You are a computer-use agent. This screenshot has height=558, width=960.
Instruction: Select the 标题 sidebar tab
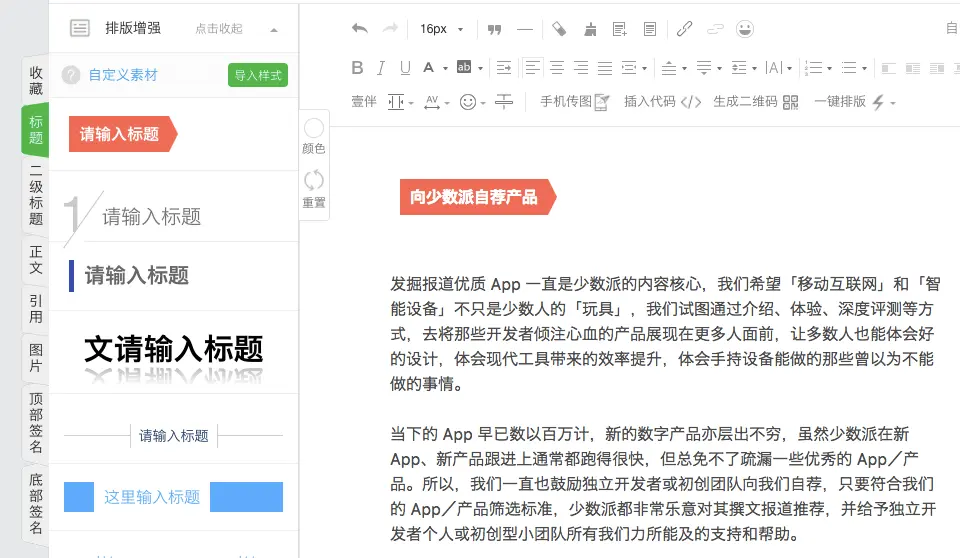(x=36, y=130)
